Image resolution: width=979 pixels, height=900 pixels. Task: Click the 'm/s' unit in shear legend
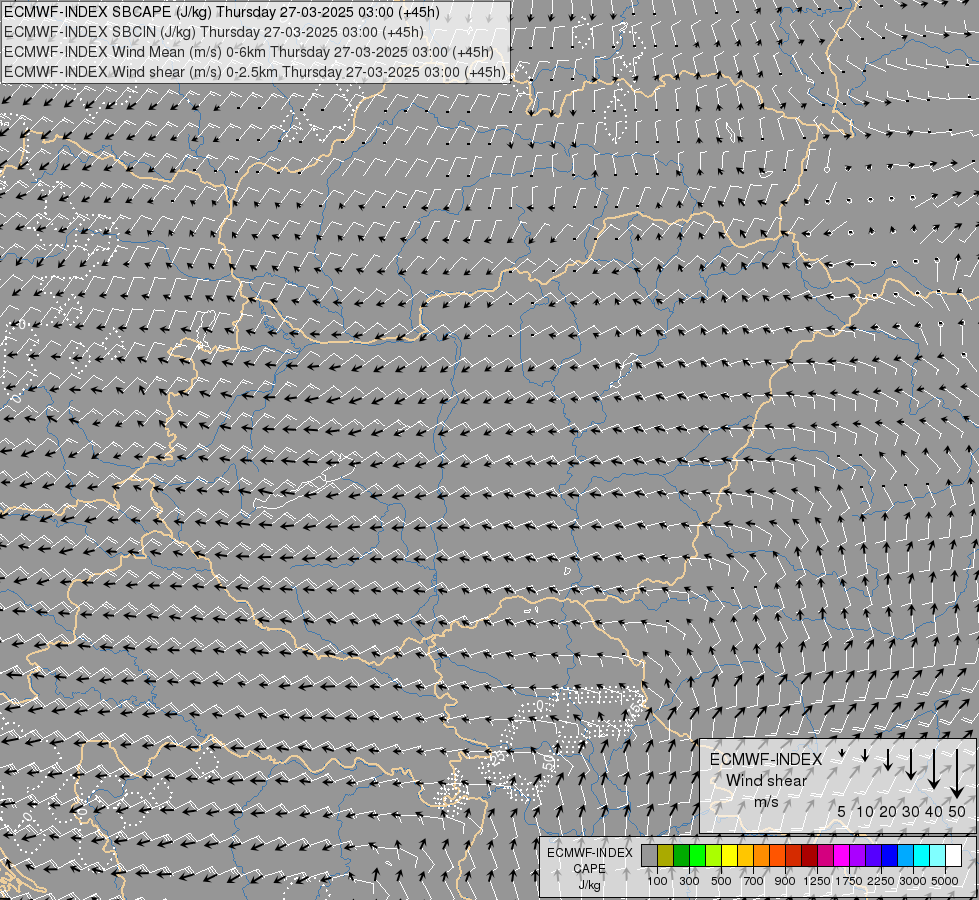point(766,802)
